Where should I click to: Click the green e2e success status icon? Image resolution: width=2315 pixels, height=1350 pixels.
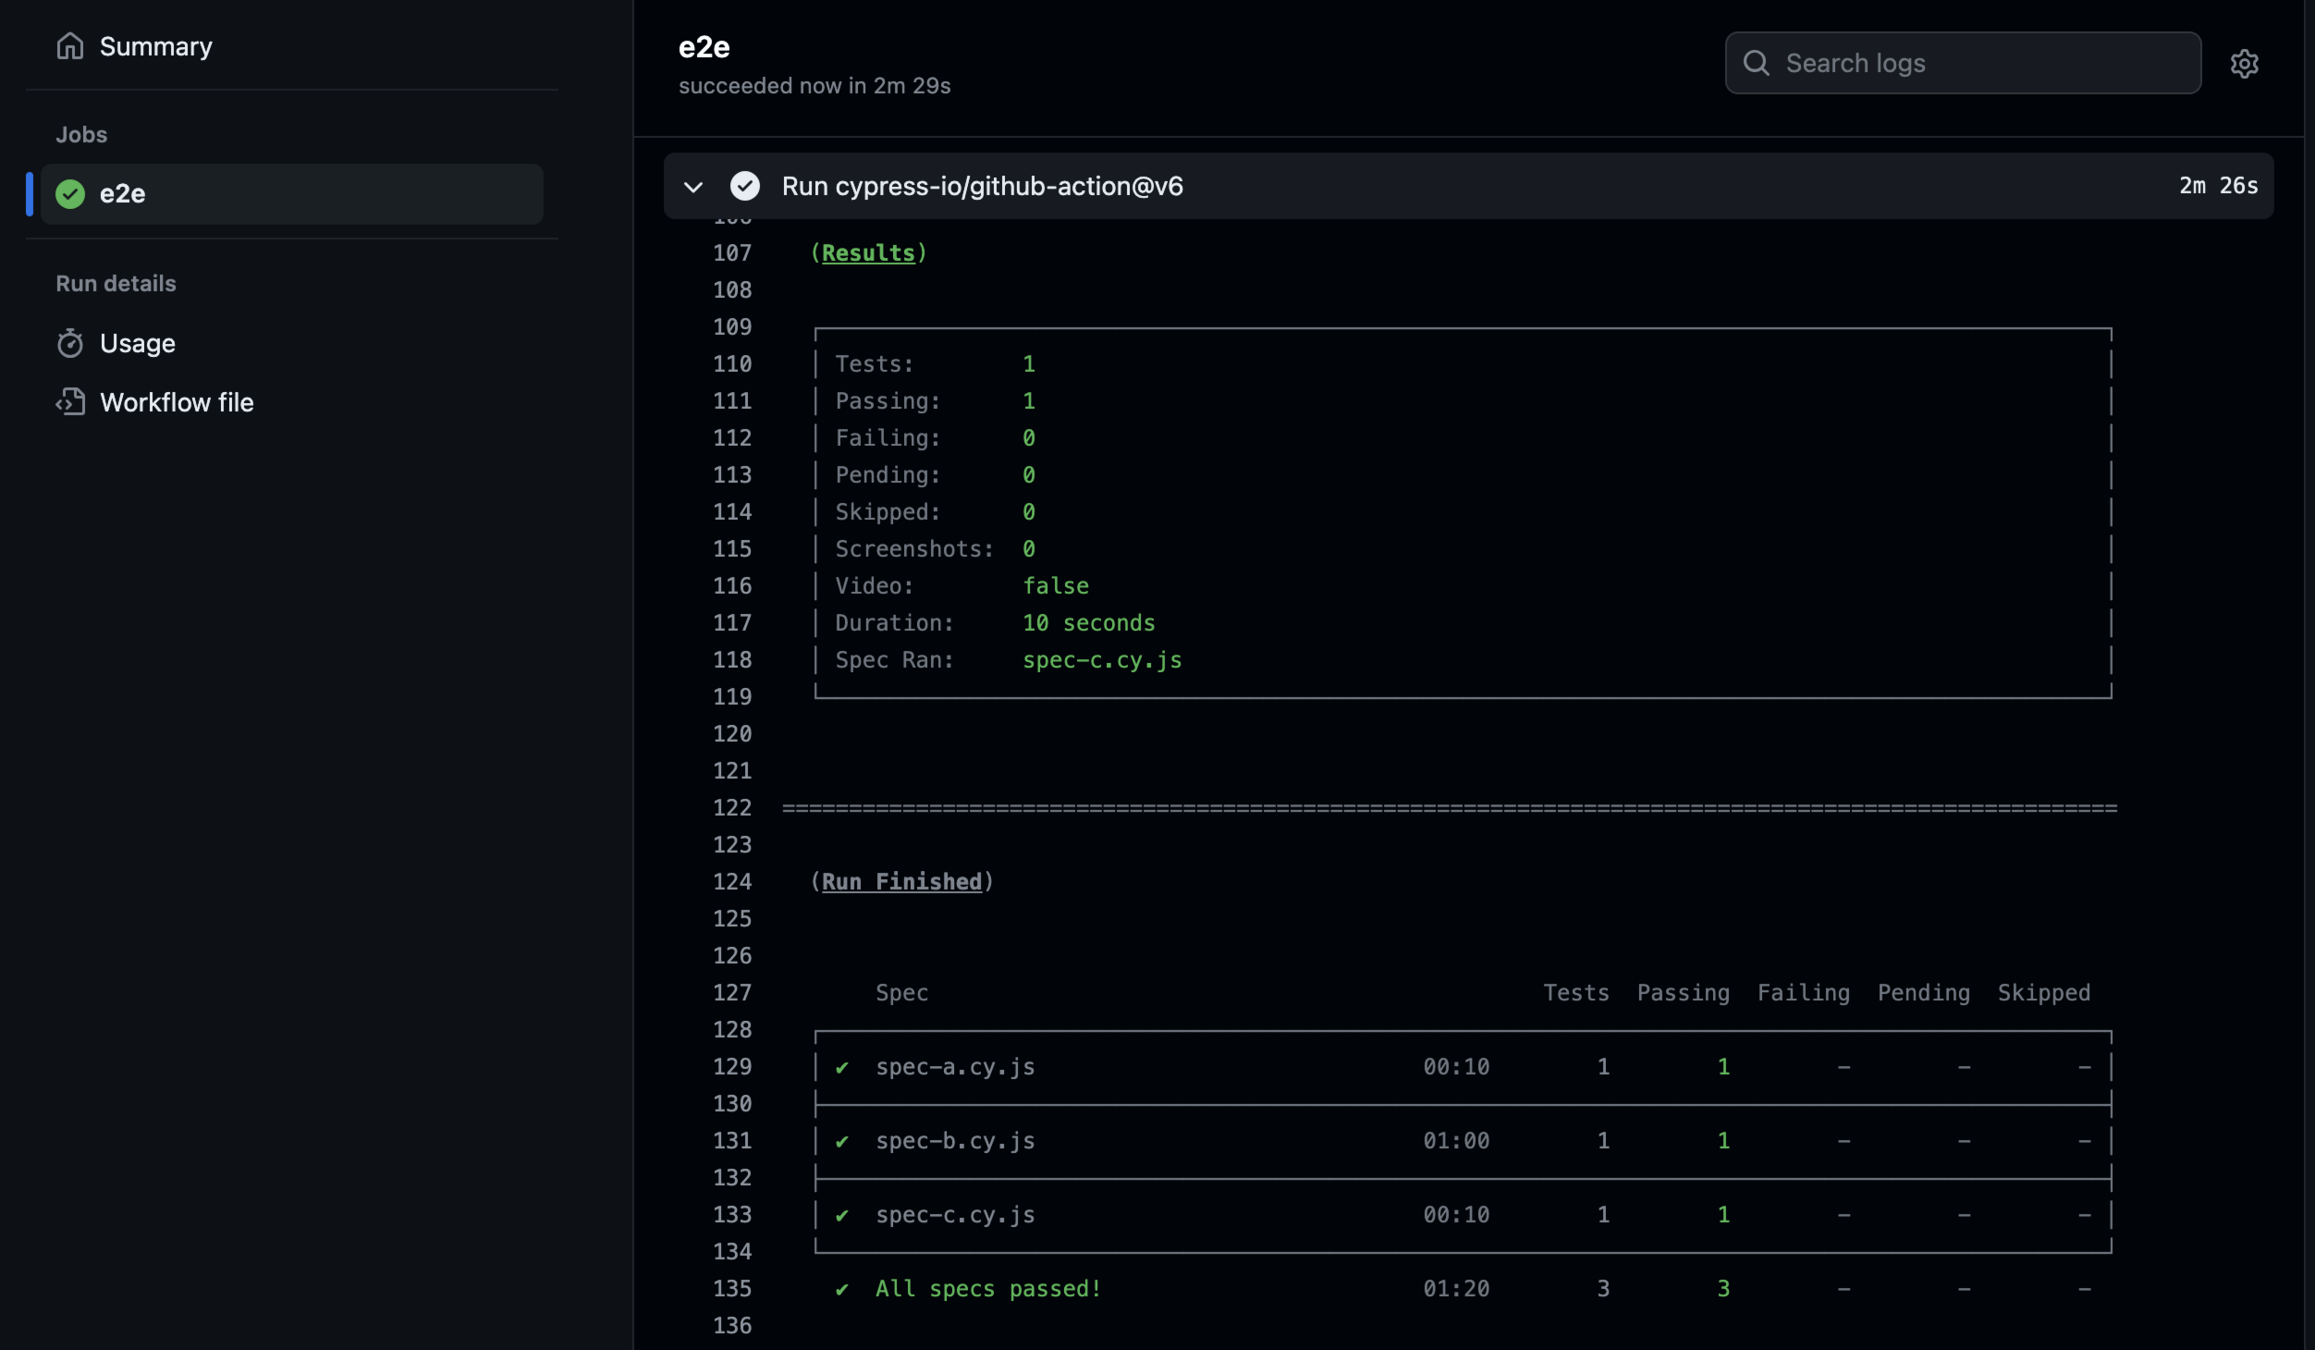[70, 194]
